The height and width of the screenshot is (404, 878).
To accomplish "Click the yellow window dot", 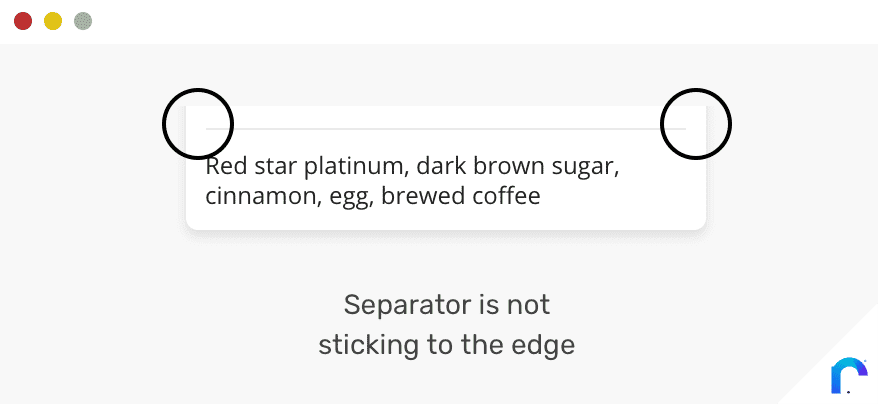I will click(x=53, y=21).
